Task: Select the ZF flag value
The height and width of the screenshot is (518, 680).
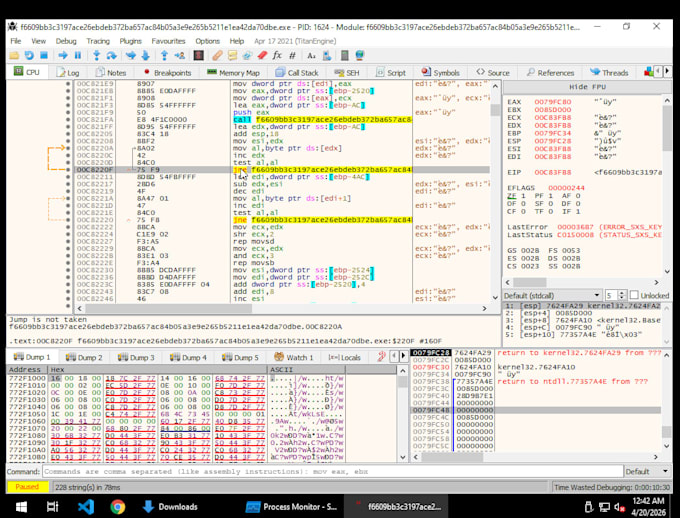Action: 523,196
